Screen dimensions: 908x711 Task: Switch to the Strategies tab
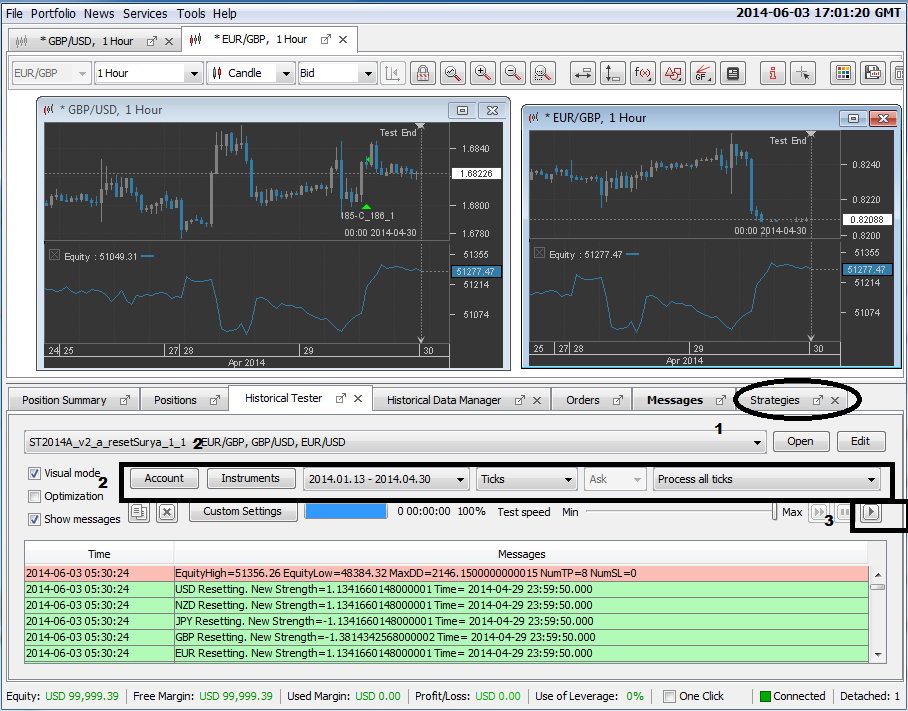coord(775,400)
